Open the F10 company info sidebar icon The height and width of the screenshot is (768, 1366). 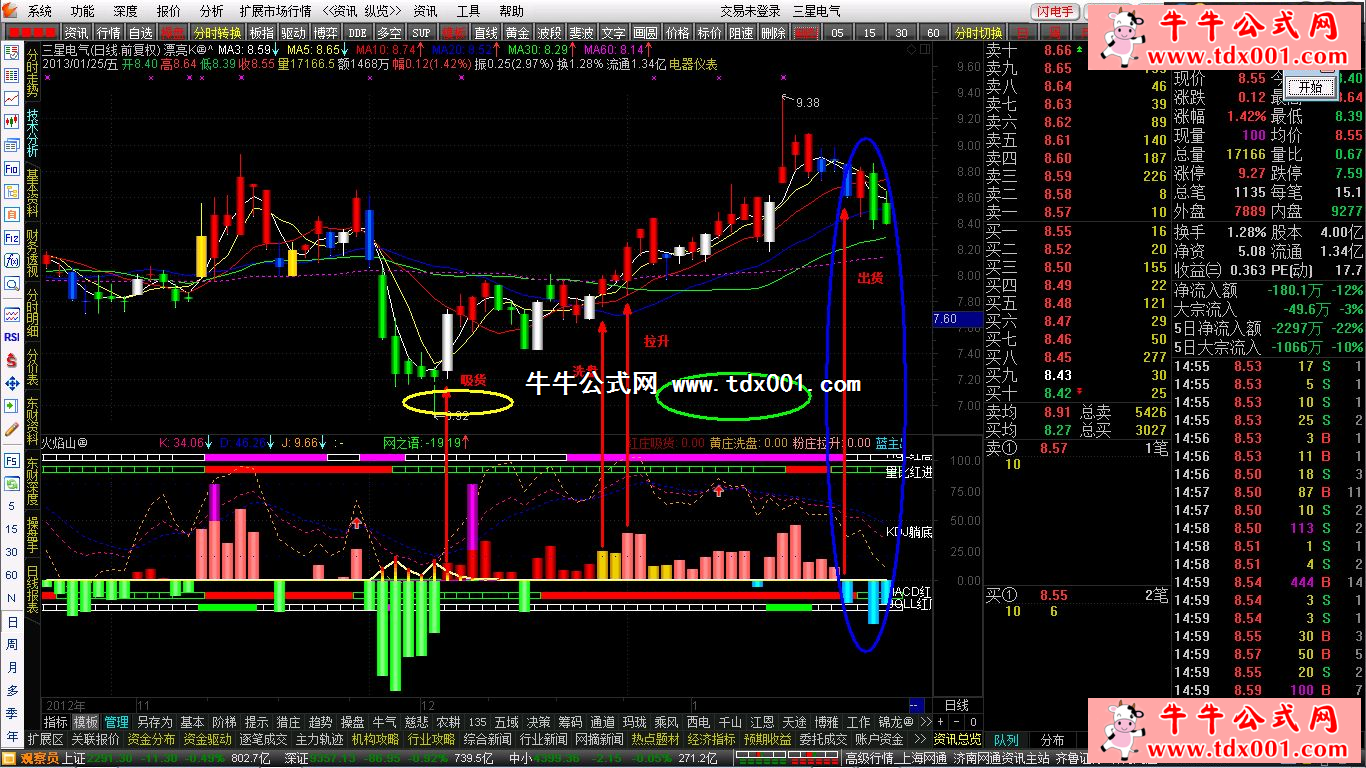(x=12, y=169)
